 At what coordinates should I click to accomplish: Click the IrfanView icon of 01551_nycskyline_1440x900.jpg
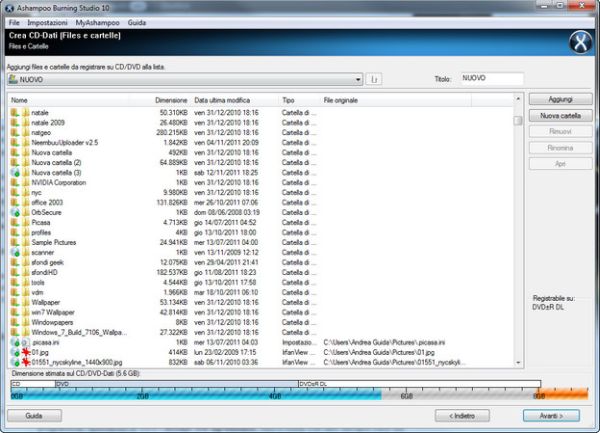coord(26,362)
